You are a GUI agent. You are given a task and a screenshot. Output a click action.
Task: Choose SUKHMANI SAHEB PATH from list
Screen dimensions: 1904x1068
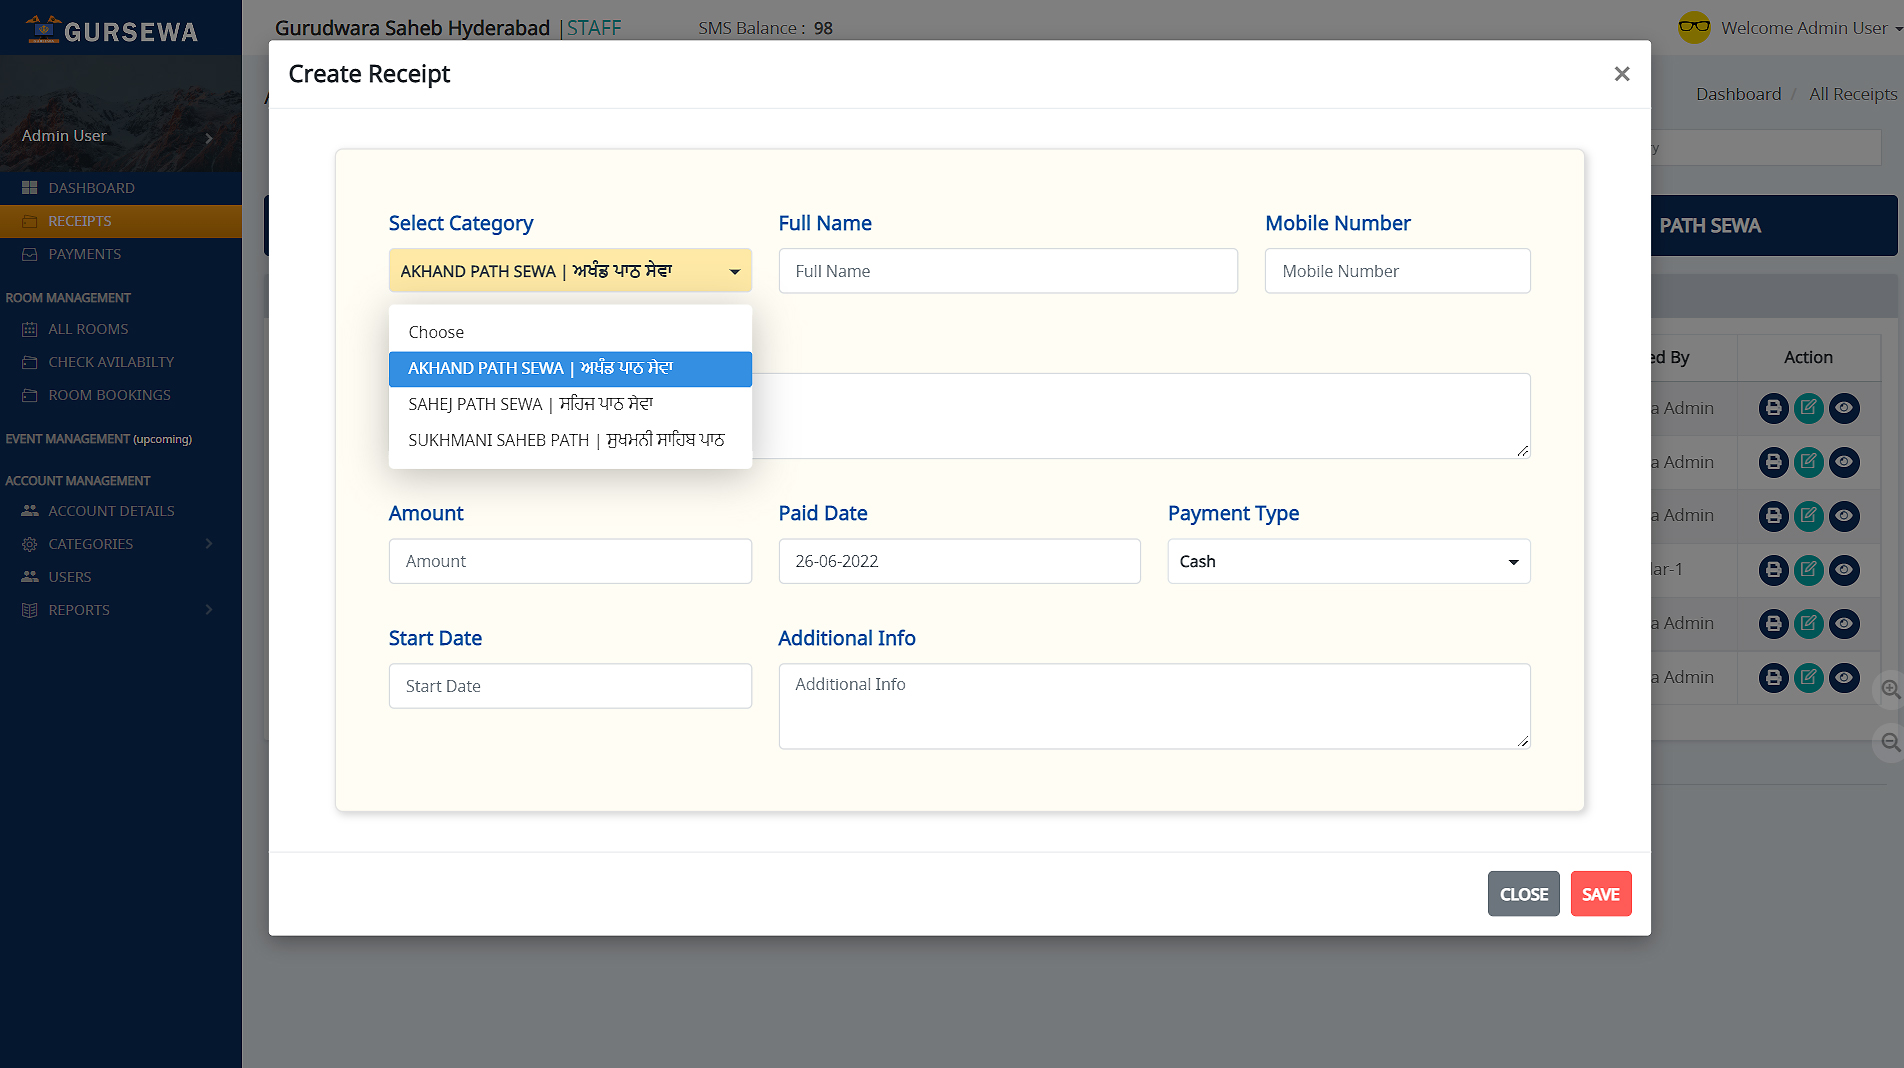point(566,440)
